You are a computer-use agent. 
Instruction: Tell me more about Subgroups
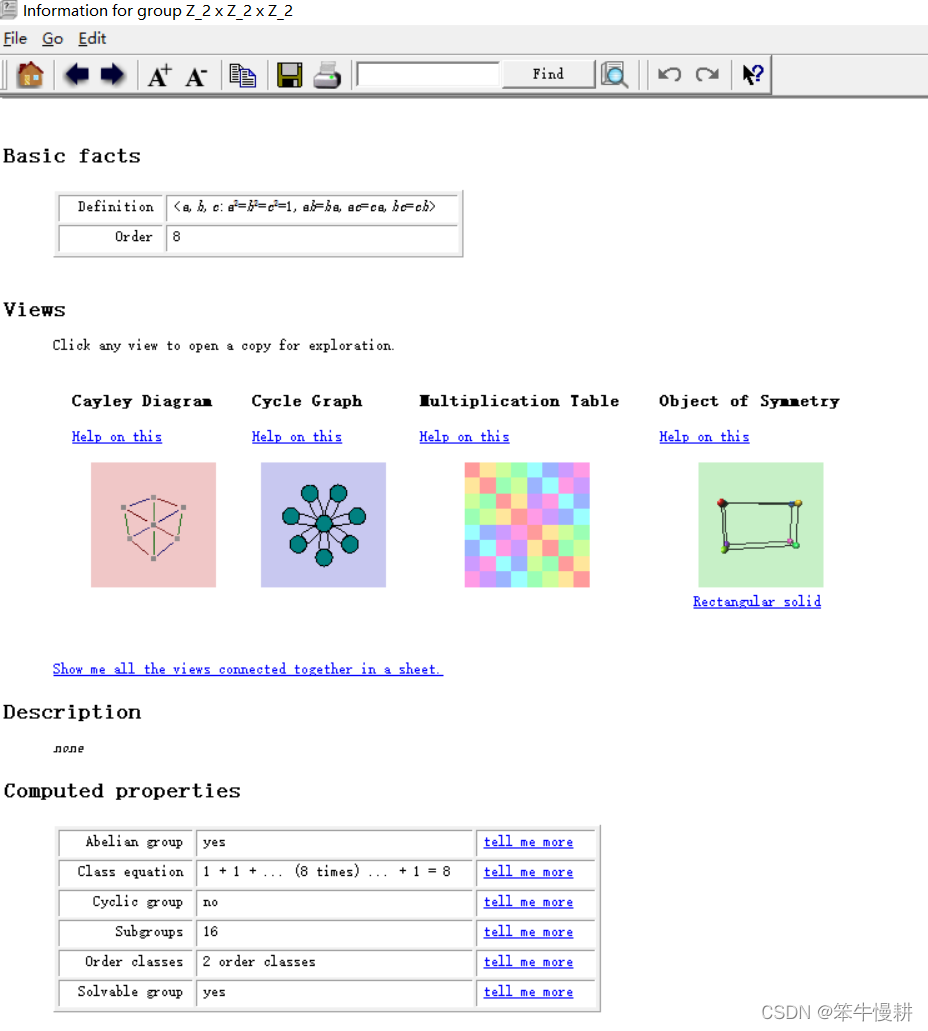[528, 932]
